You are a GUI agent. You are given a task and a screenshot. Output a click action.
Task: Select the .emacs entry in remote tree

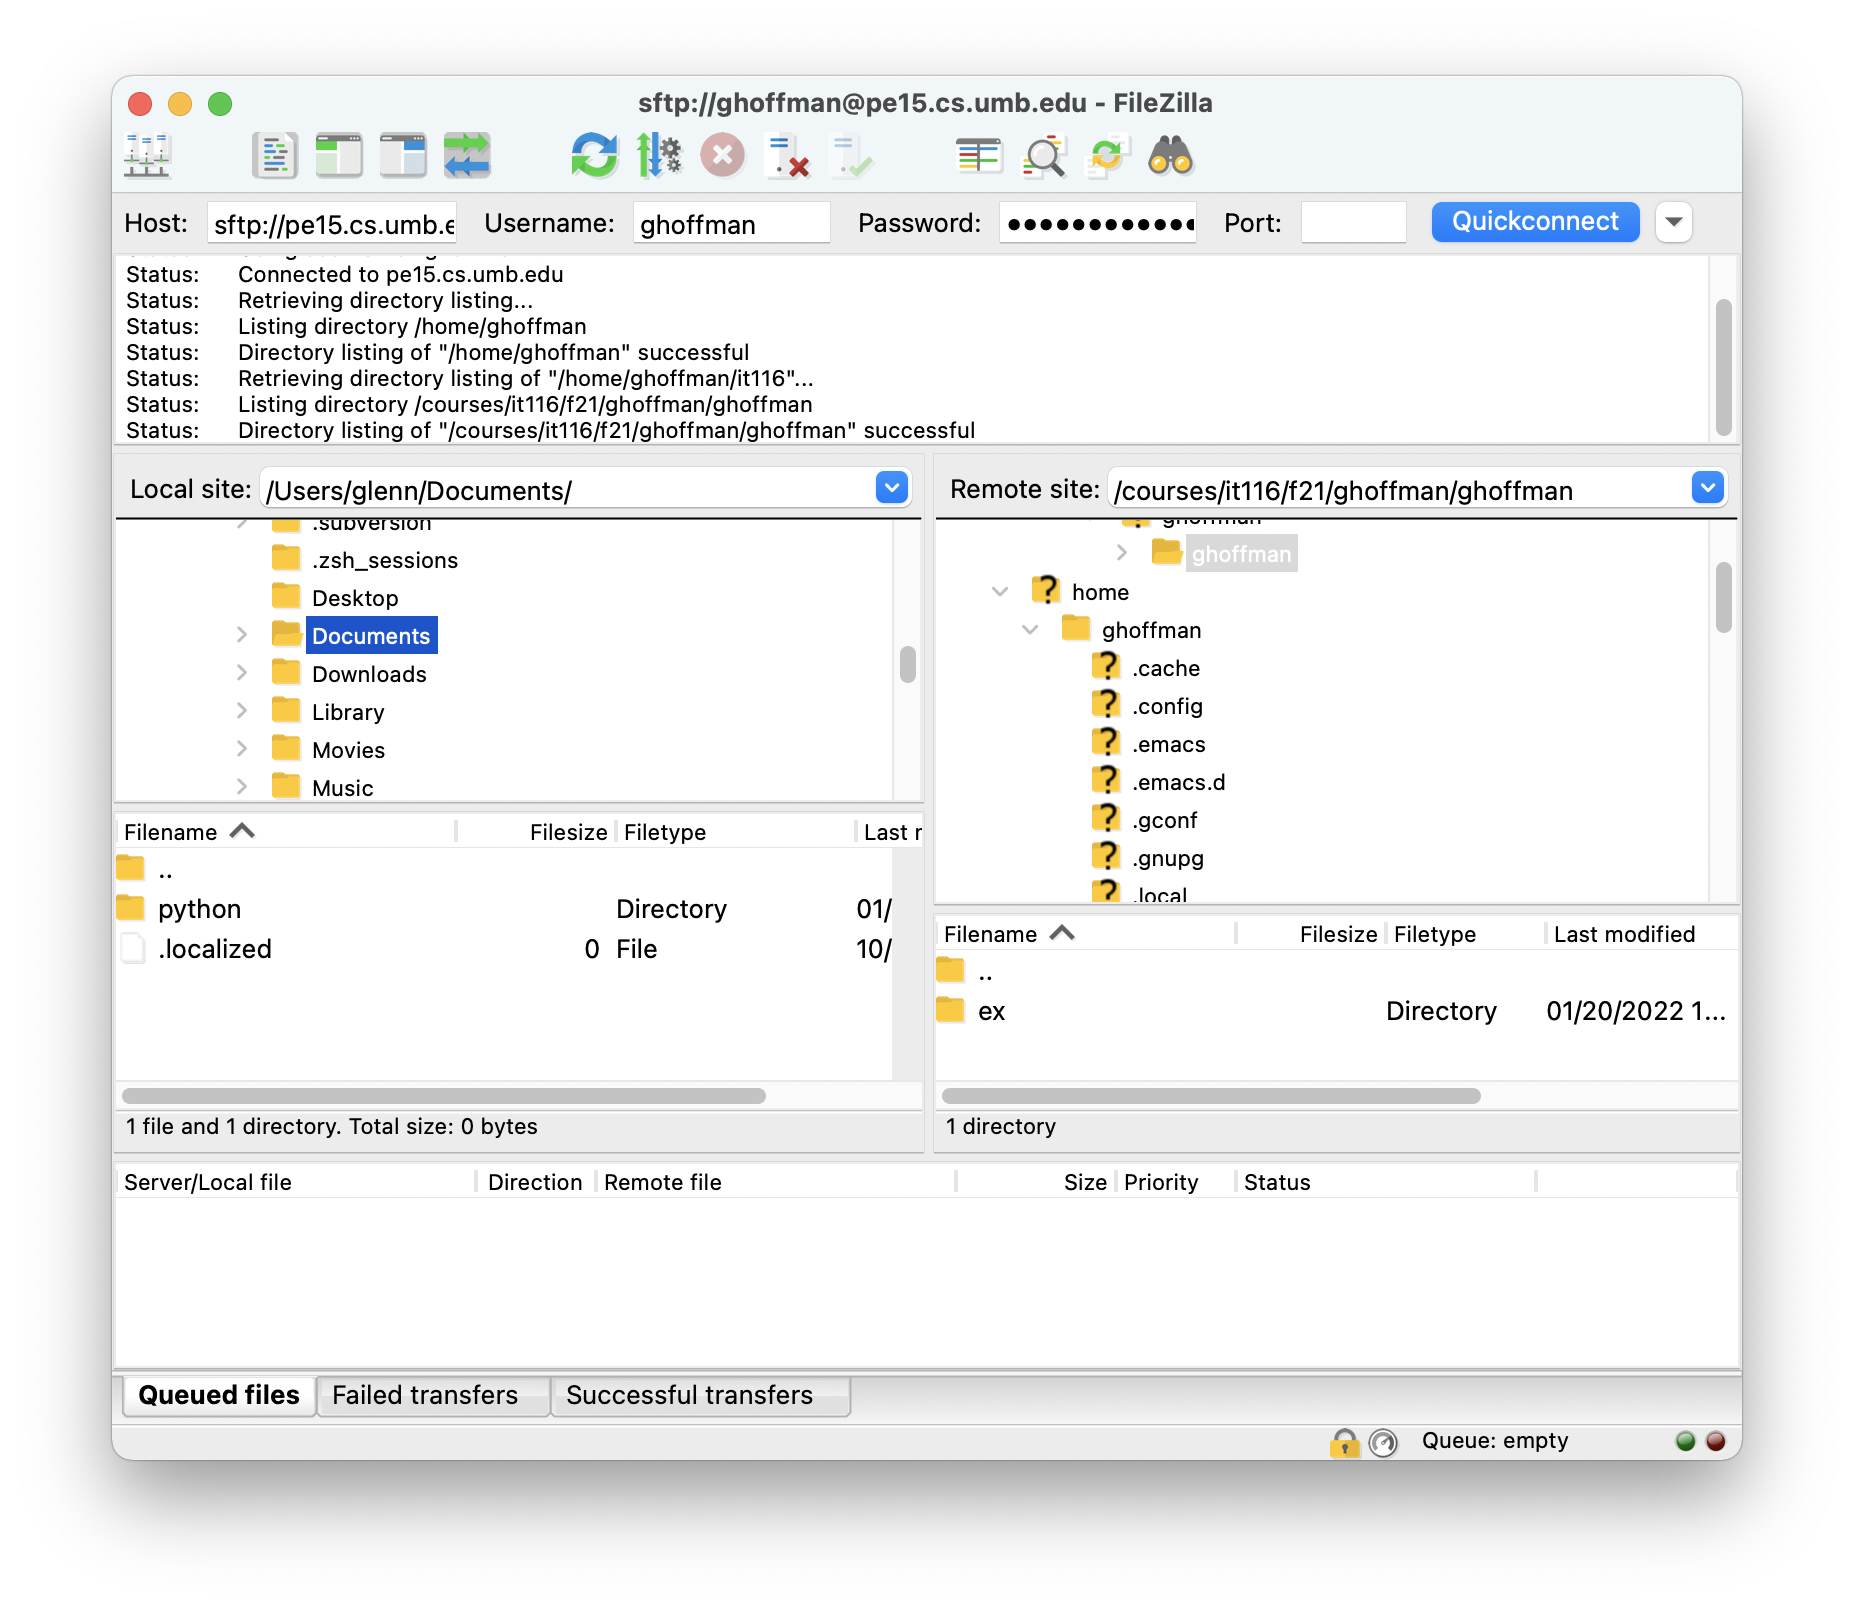(x=1168, y=744)
